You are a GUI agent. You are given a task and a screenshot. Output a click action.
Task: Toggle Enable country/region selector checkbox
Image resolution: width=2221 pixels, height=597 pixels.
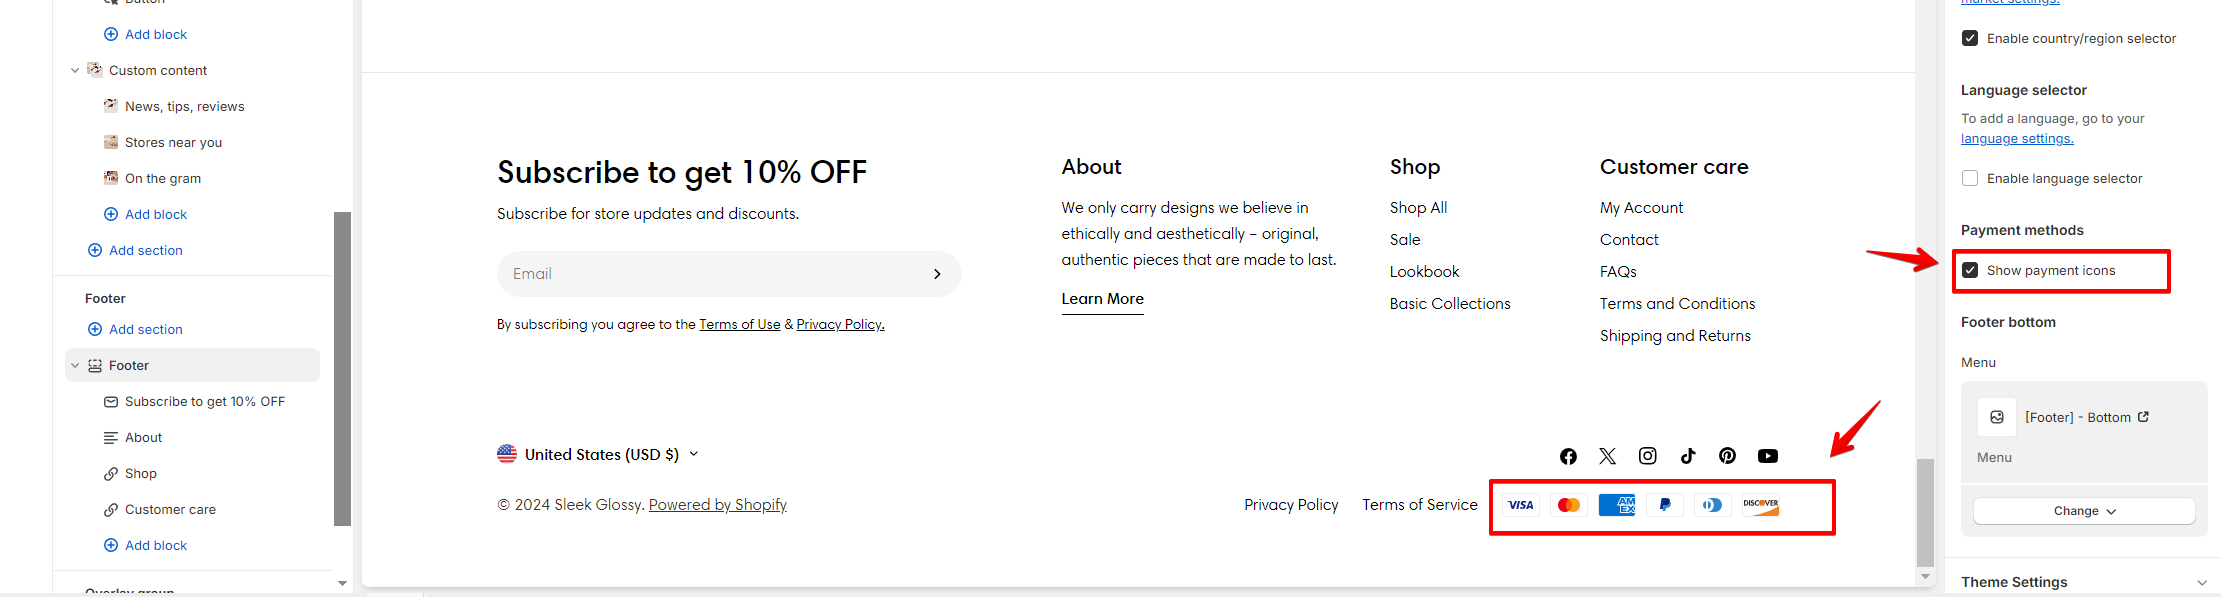(x=1970, y=38)
